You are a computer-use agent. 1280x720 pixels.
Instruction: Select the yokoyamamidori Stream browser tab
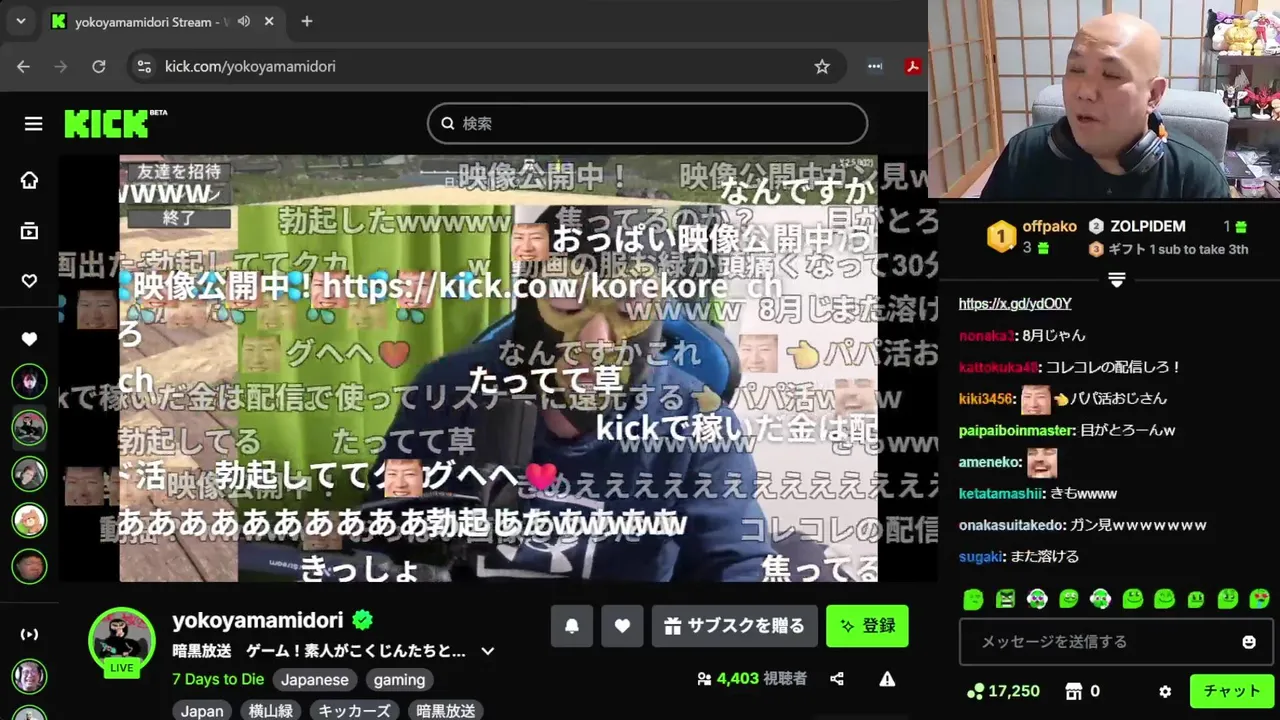pos(165,21)
